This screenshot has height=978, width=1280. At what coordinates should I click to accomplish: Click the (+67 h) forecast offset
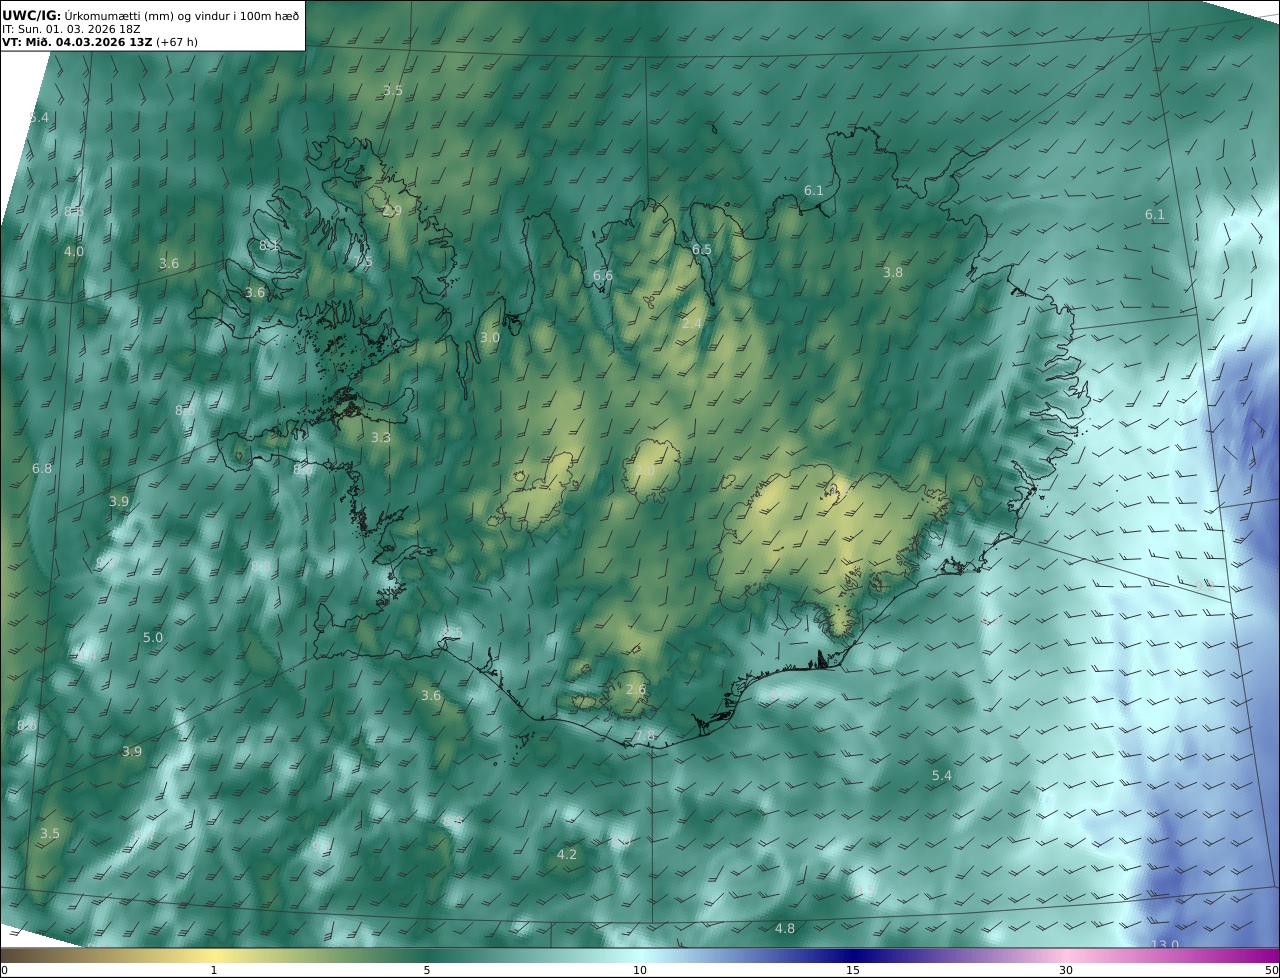177,42
